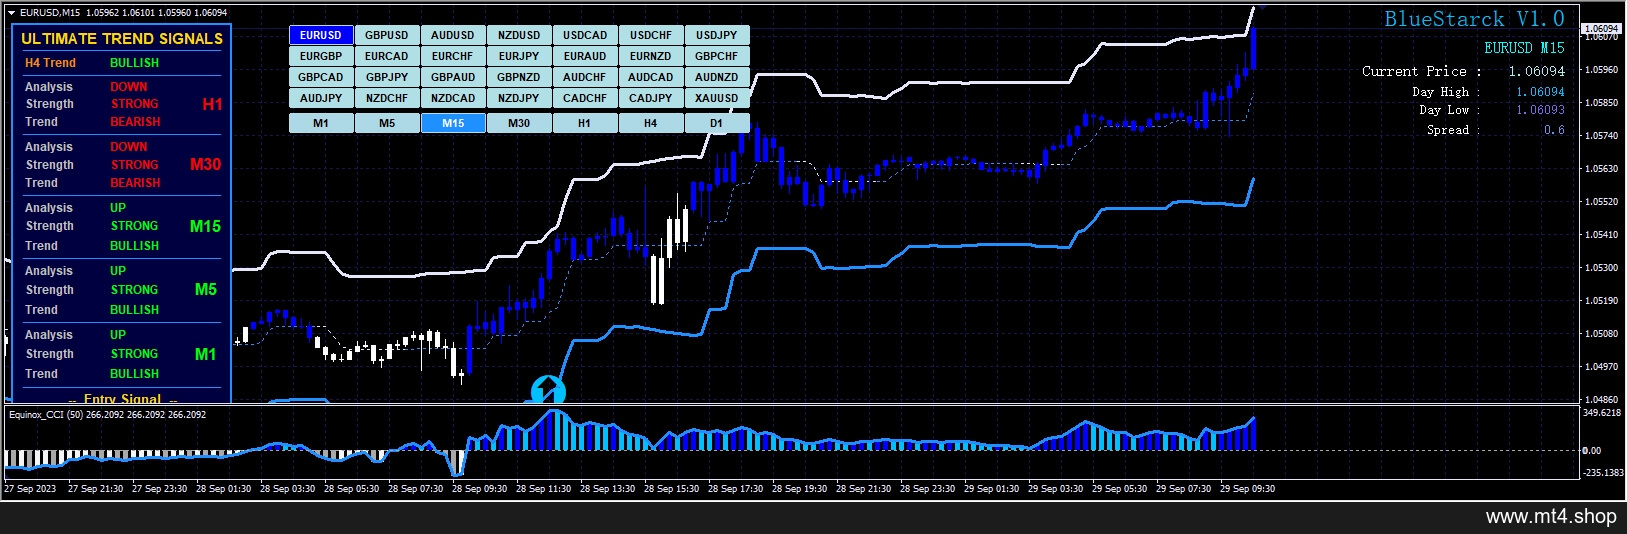Switch chart to CADCHF
Screen dimensions: 1627x534
coord(585,98)
